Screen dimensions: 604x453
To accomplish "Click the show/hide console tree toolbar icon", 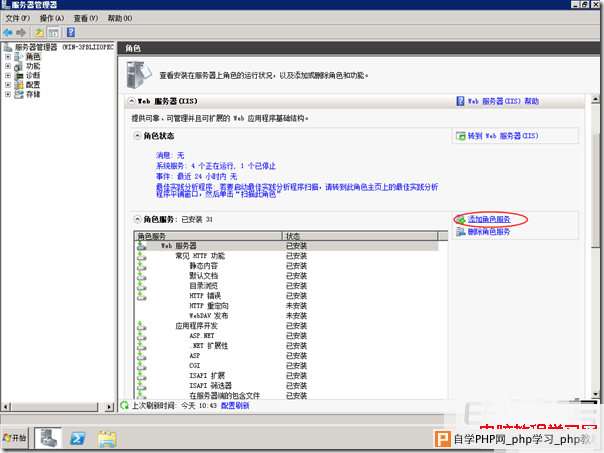I will coord(54,32).
